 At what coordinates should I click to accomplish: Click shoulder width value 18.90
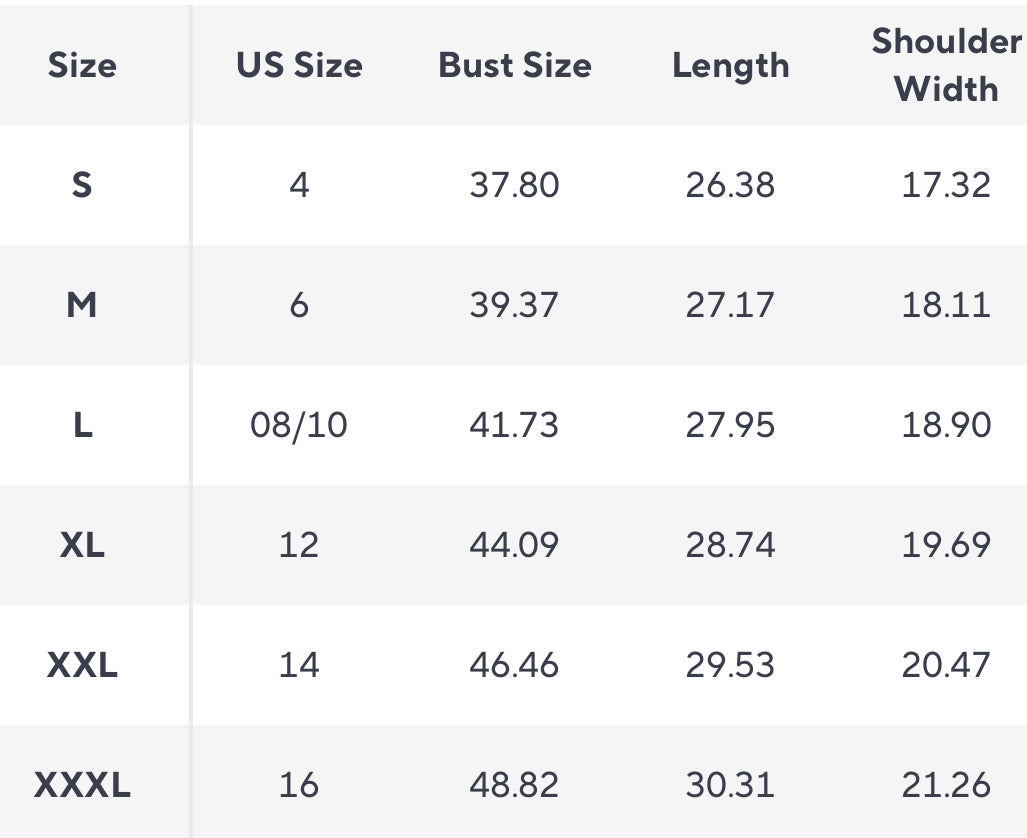coord(946,425)
